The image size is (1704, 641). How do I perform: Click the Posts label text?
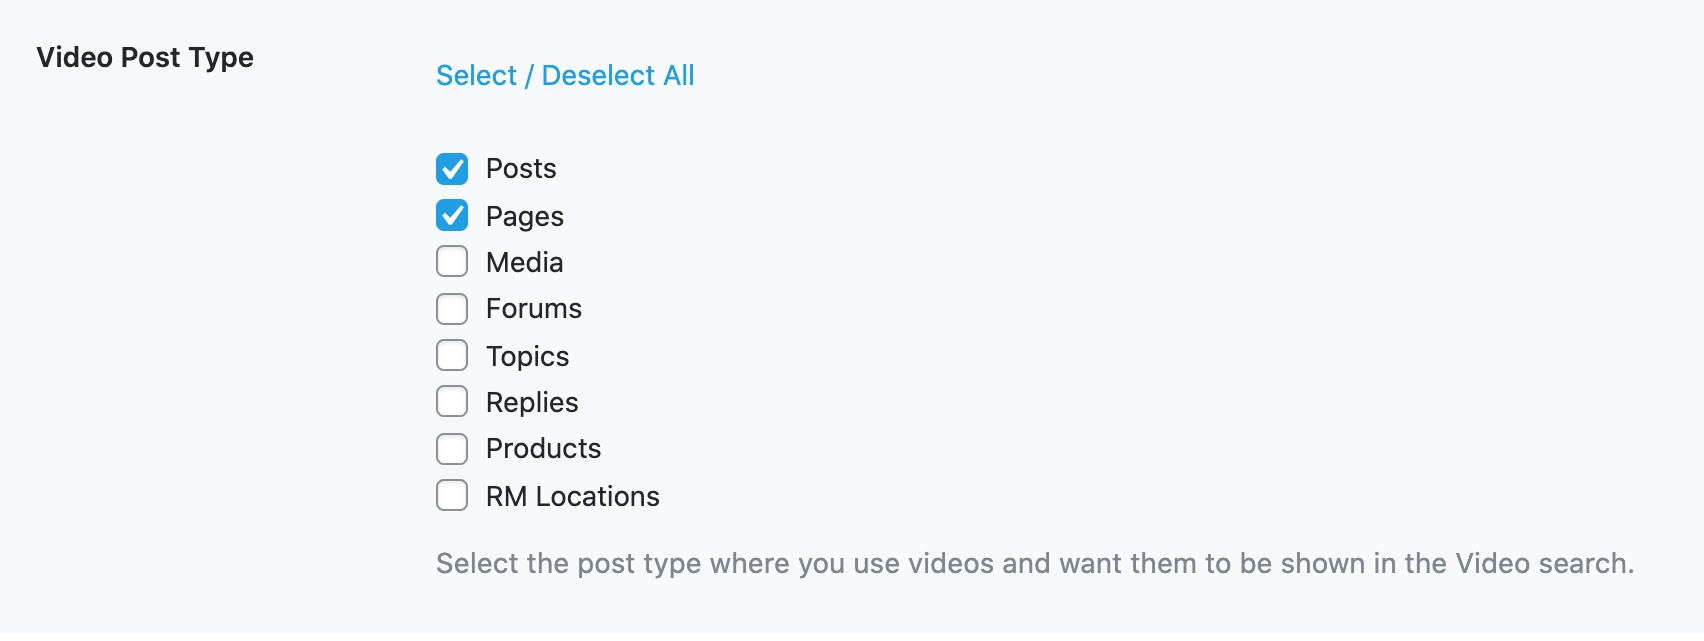point(521,169)
